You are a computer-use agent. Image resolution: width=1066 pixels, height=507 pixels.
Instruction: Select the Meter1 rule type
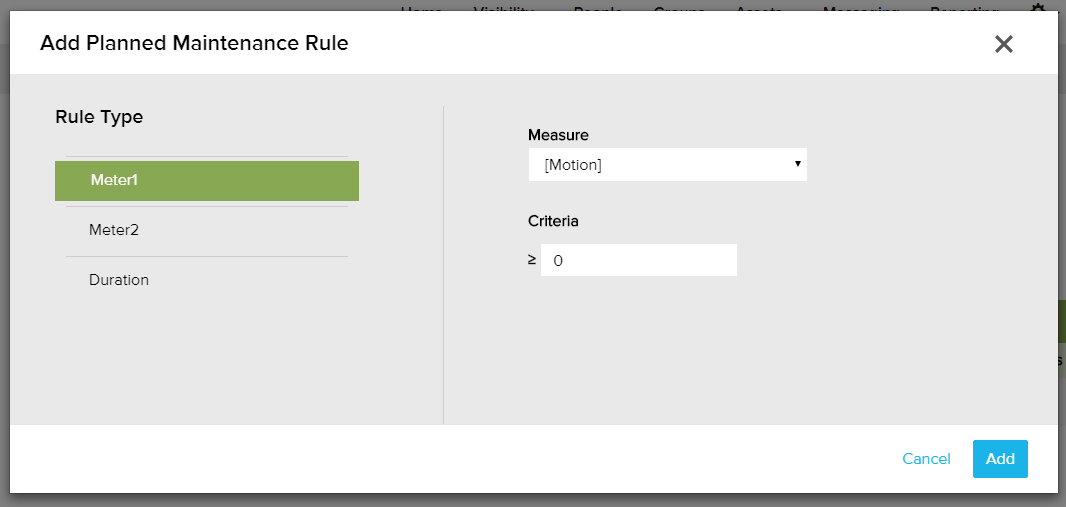click(207, 181)
